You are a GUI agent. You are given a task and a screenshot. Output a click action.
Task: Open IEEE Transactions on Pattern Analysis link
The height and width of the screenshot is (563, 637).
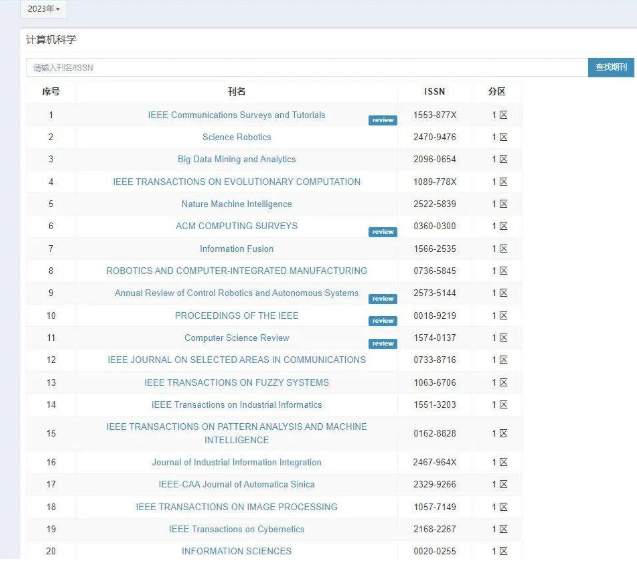tap(236, 433)
